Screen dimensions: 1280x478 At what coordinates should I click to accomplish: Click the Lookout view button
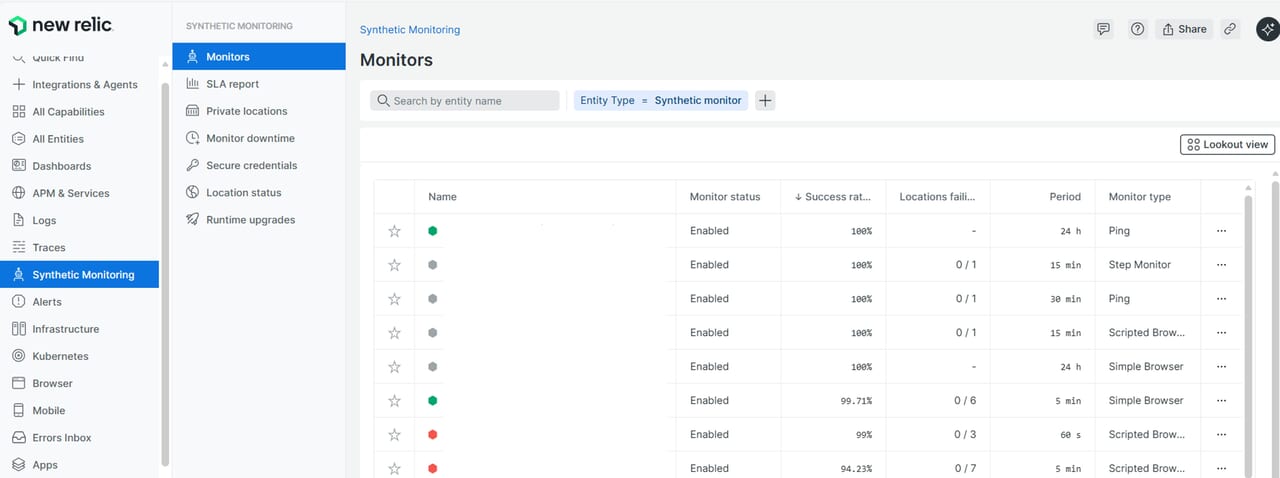pyautogui.click(x=1227, y=145)
